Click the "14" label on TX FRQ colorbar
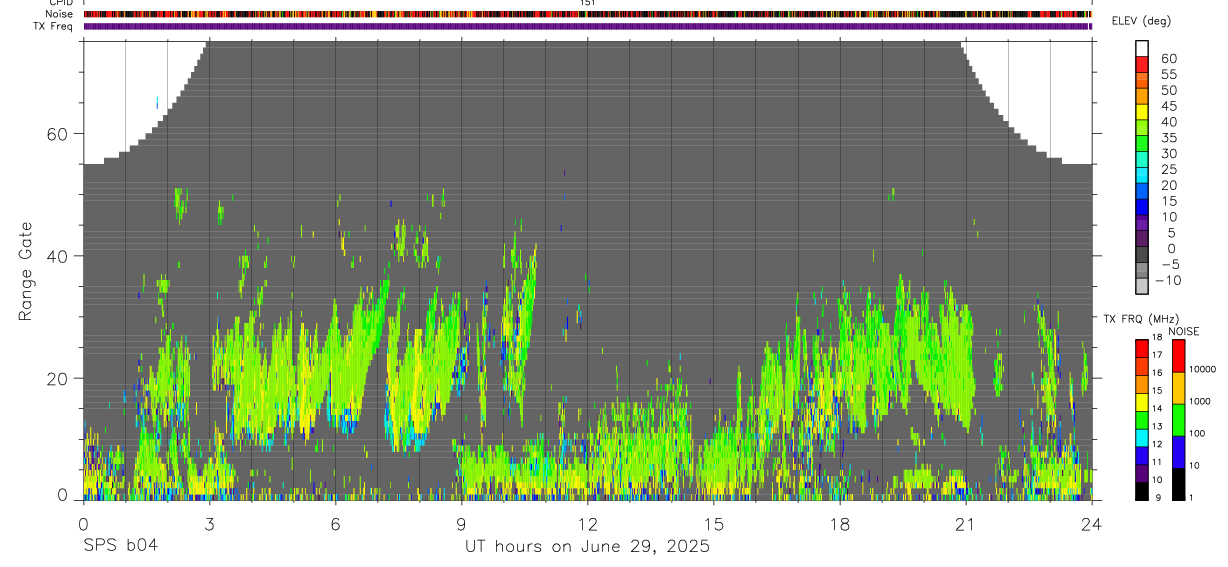 tap(1157, 408)
